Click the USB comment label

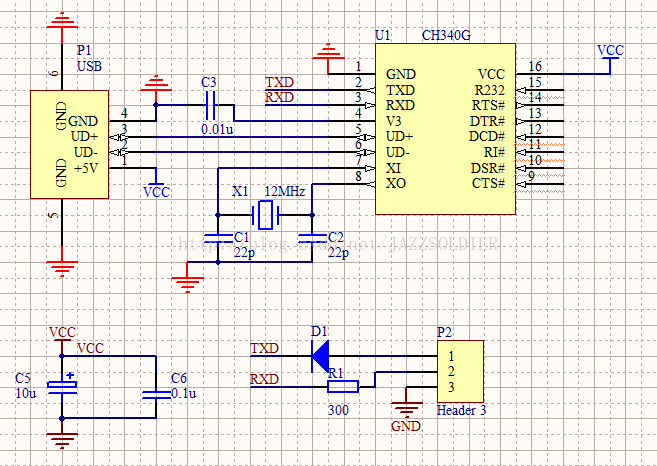(89, 66)
